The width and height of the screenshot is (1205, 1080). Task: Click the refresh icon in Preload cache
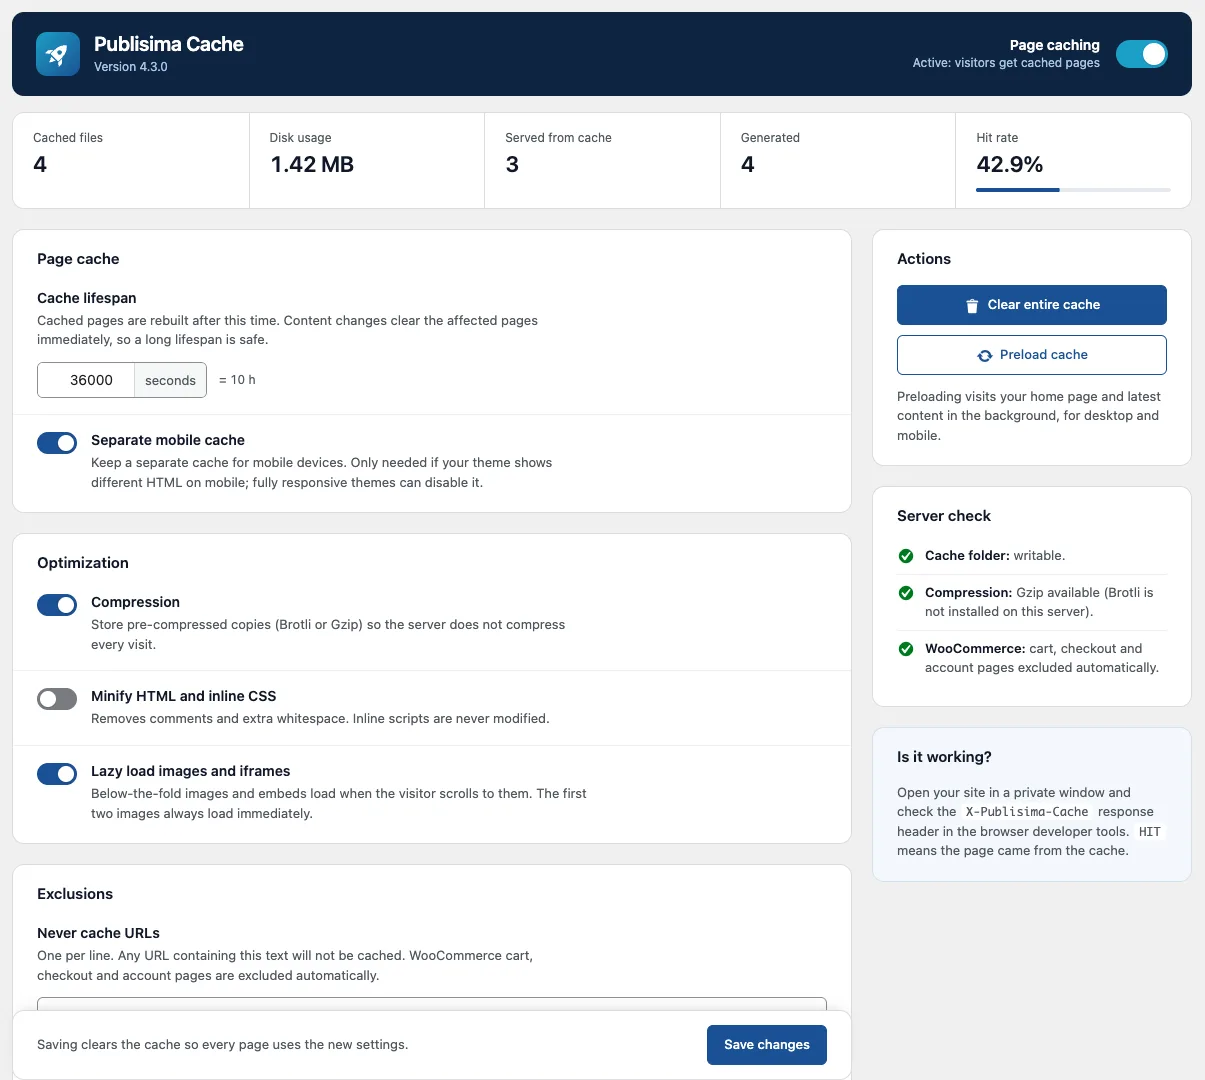[x=985, y=355]
